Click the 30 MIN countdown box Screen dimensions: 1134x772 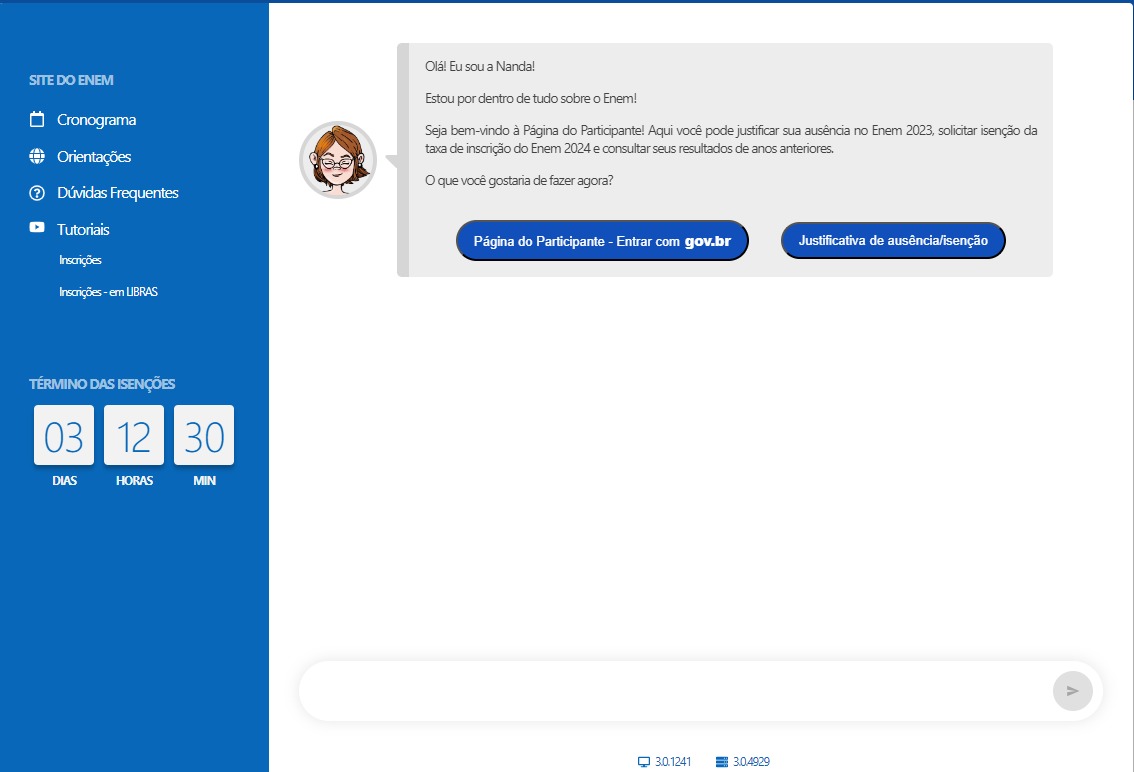coord(204,436)
